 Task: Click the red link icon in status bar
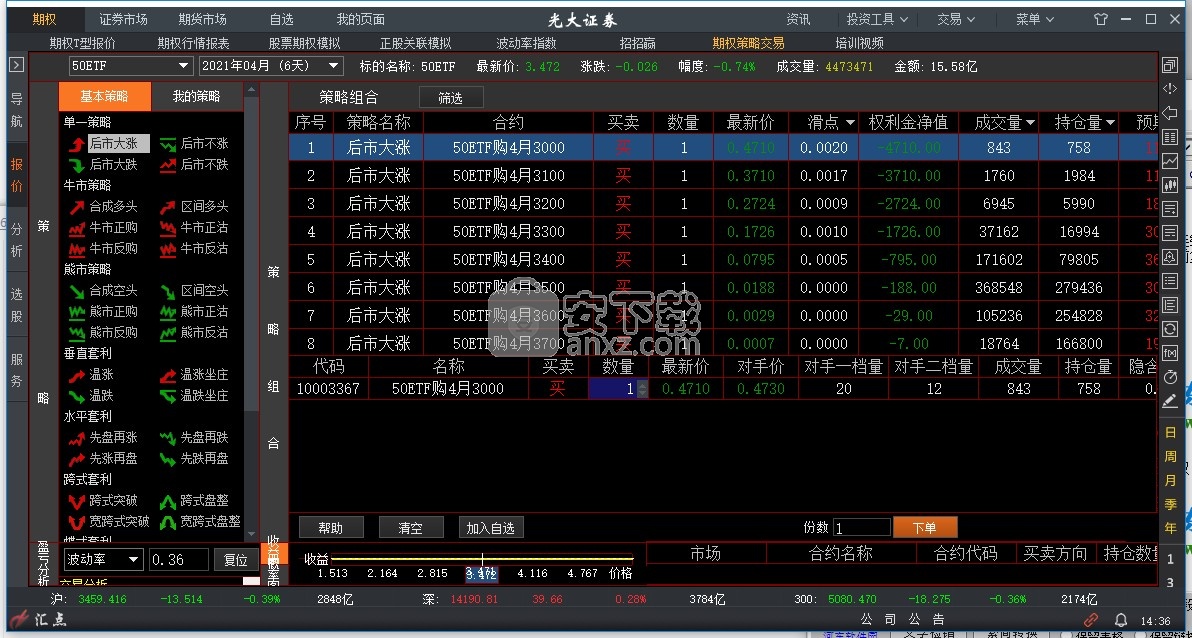(1092, 620)
